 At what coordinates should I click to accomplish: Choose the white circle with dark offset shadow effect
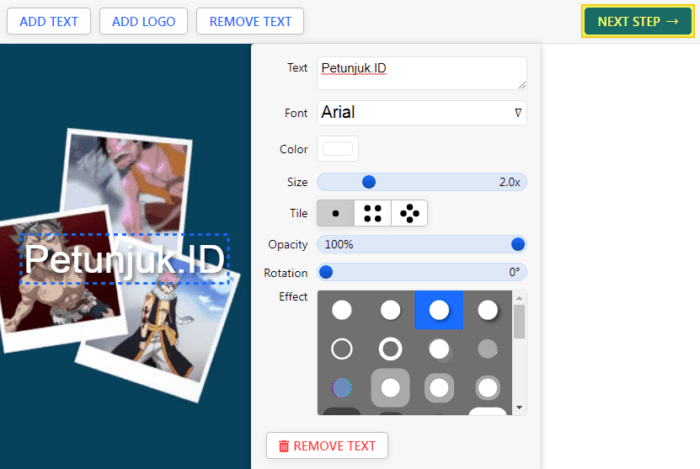click(x=439, y=349)
